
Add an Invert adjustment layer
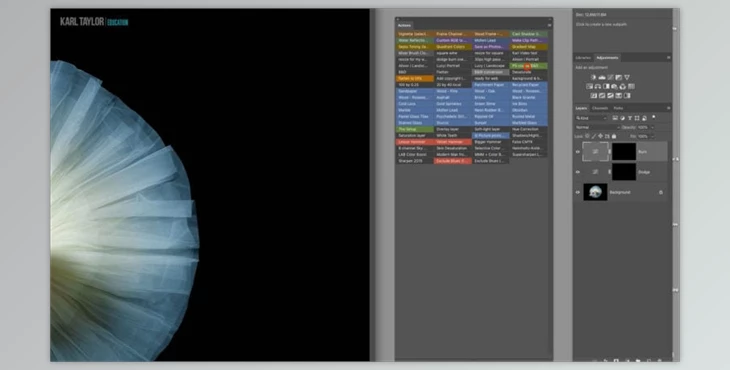point(594,95)
